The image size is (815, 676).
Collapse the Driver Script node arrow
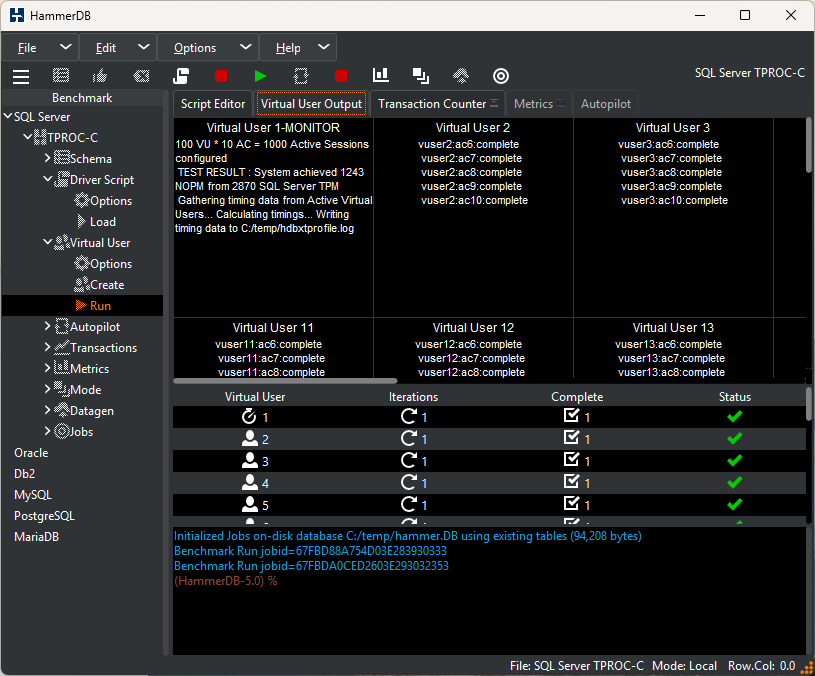[x=47, y=179]
